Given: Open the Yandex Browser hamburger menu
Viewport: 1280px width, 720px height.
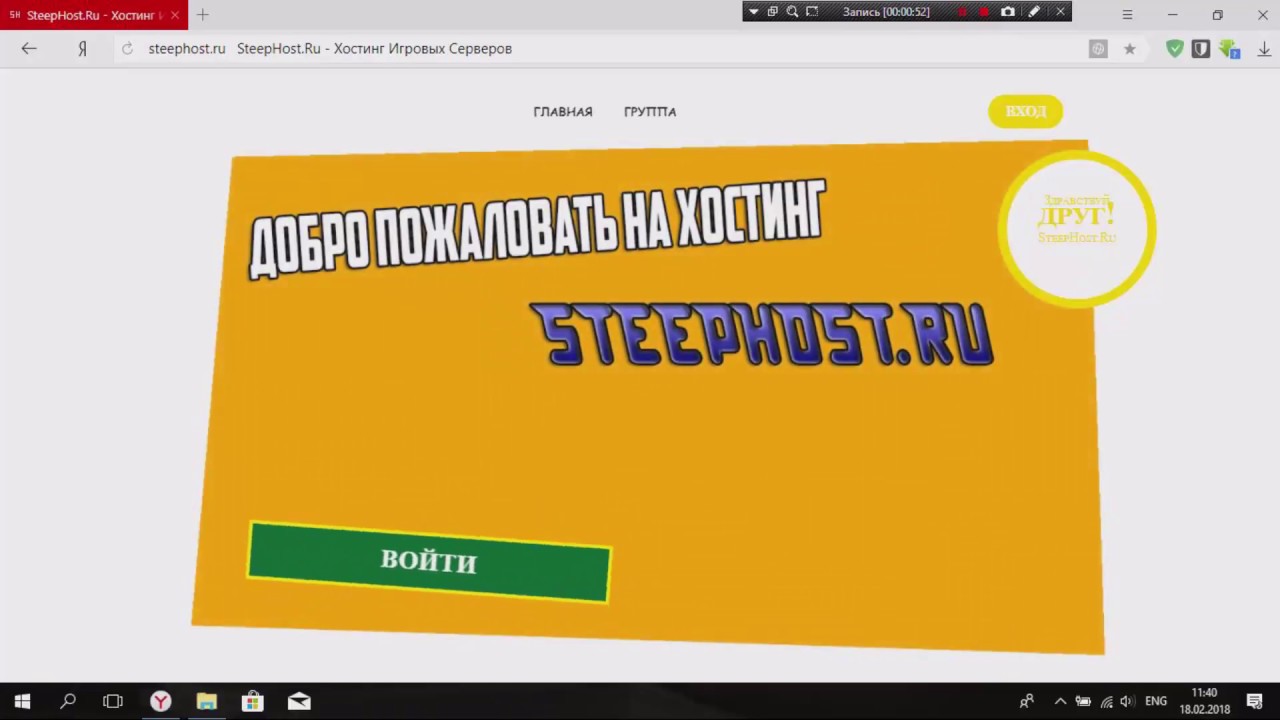Looking at the screenshot, I should 1127,15.
